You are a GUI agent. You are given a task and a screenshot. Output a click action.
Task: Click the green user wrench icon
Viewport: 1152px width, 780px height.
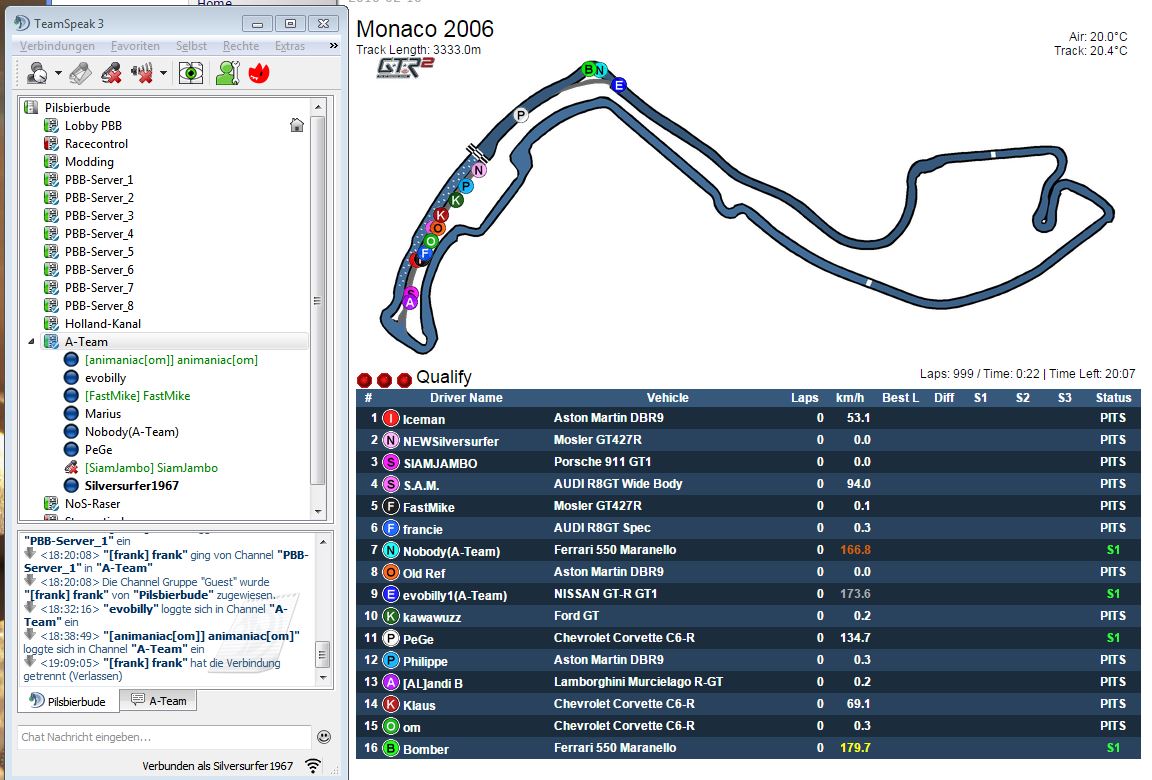coord(227,73)
